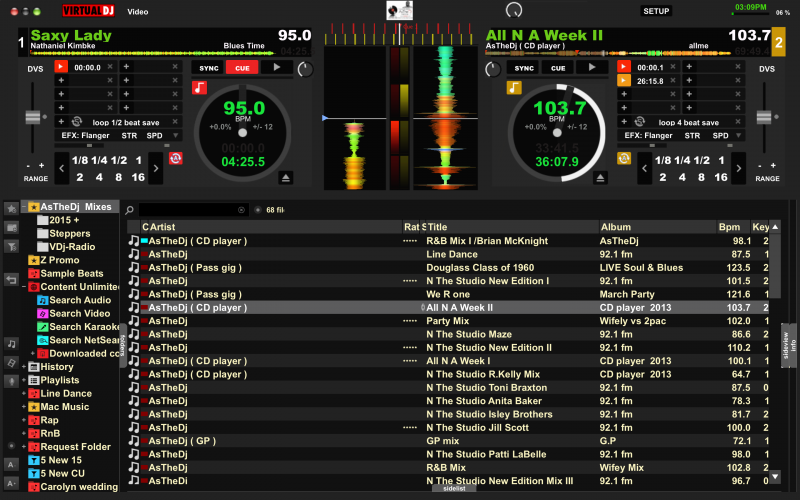The height and width of the screenshot is (500, 800).
Task: Jump to deck 2 red cue at 00:00.1
Action: 623,67
